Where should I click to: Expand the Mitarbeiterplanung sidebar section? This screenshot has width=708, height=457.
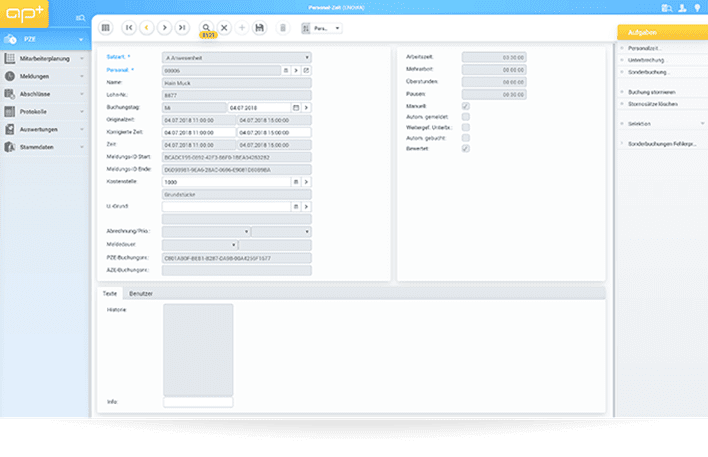(43, 59)
